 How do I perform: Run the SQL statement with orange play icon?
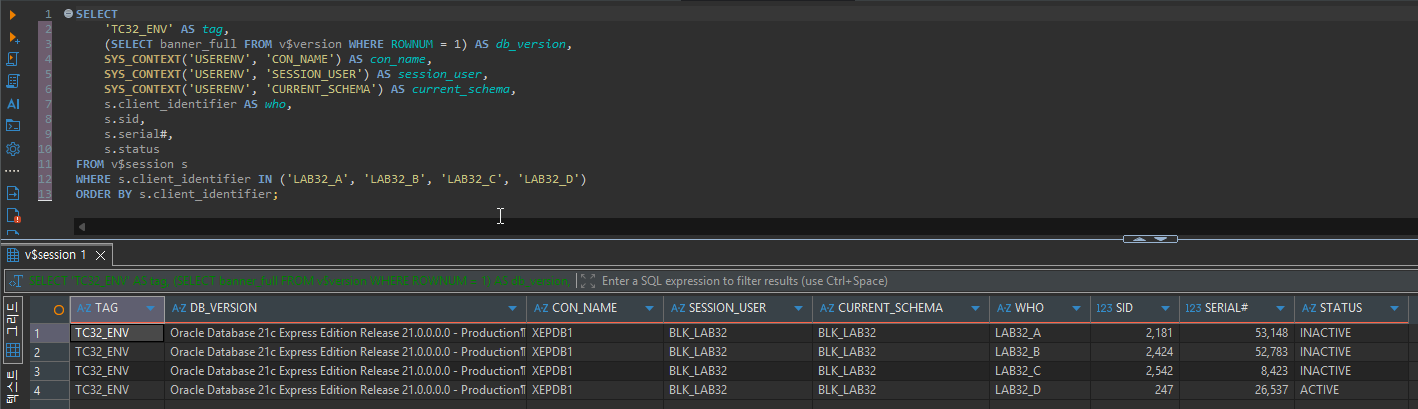13,14
